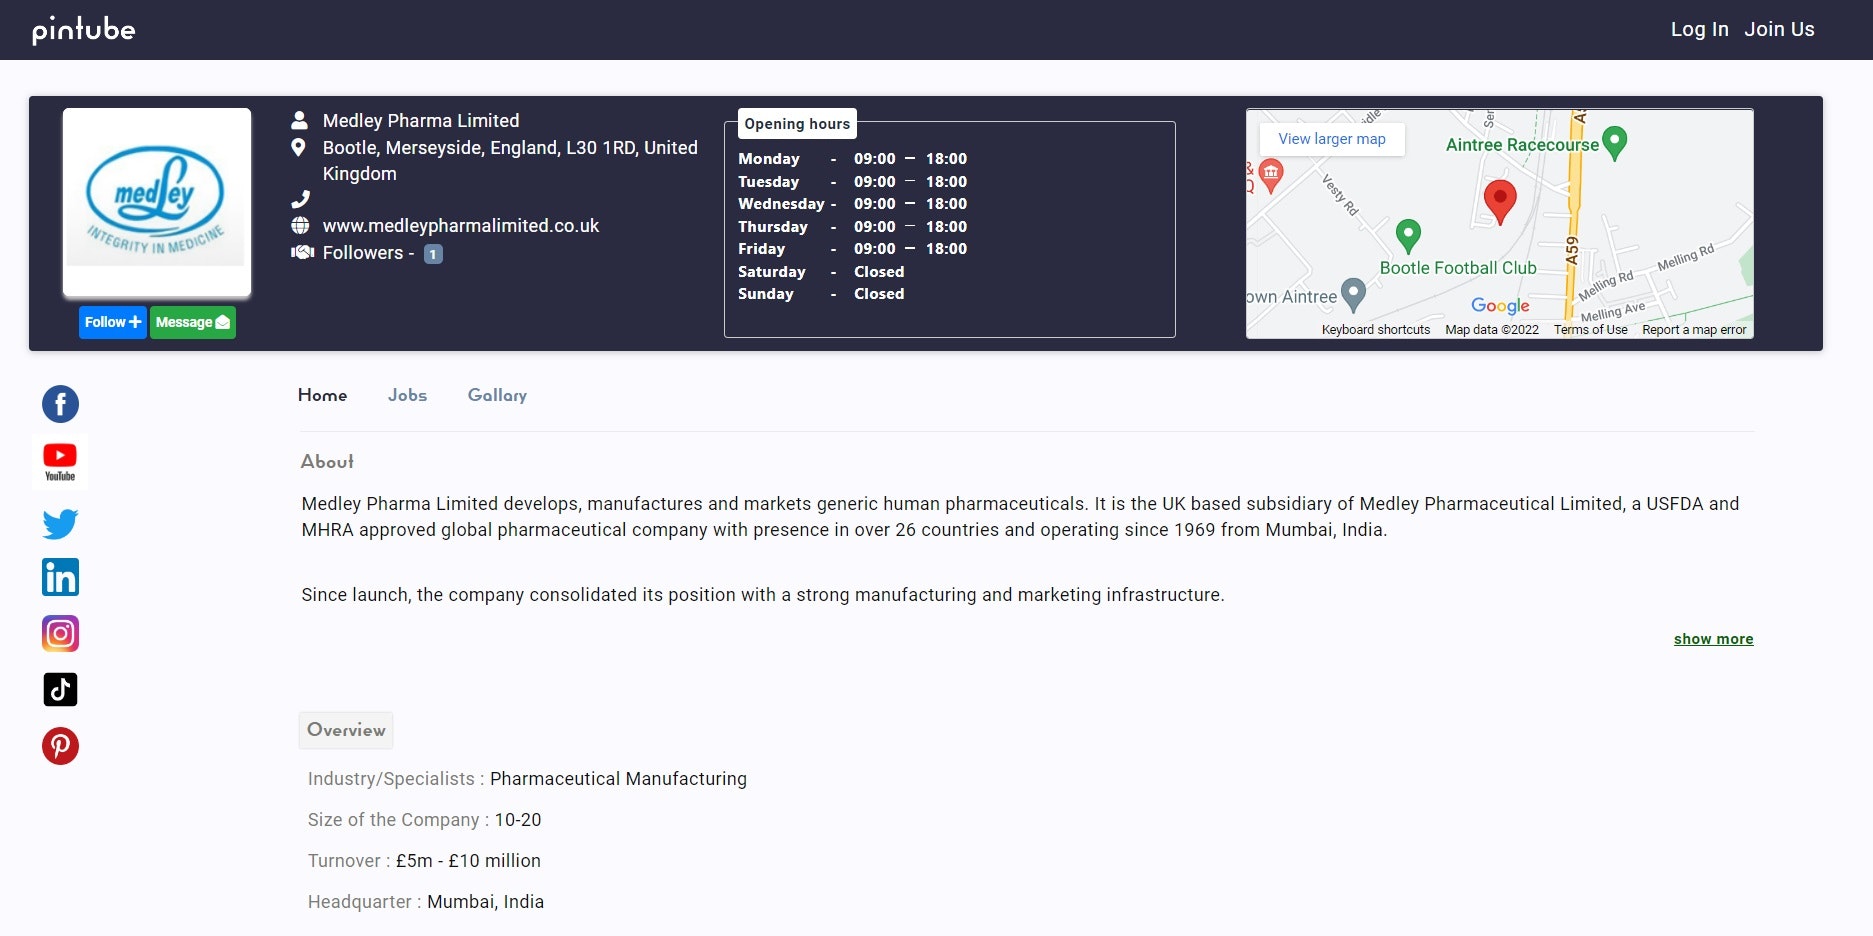Screen dimensions: 1873x936
Task: Click the pintube logo
Action: pyautogui.click(x=84, y=30)
